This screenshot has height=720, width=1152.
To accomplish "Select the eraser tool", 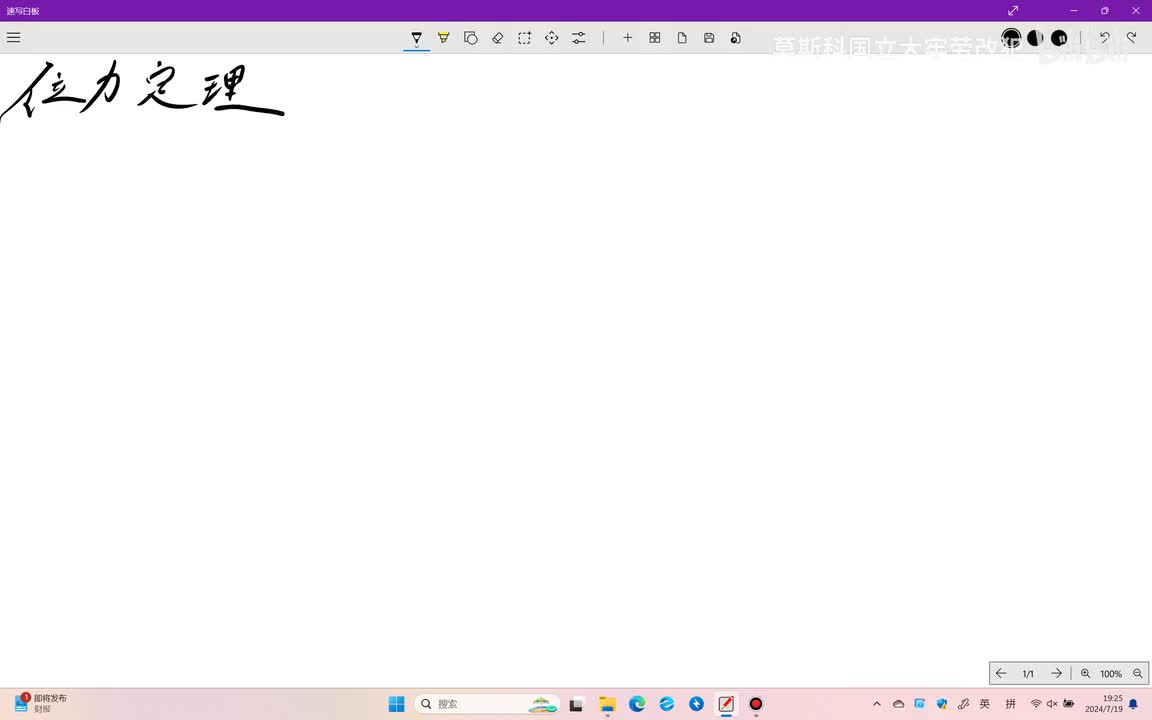I will pos(497,37).
